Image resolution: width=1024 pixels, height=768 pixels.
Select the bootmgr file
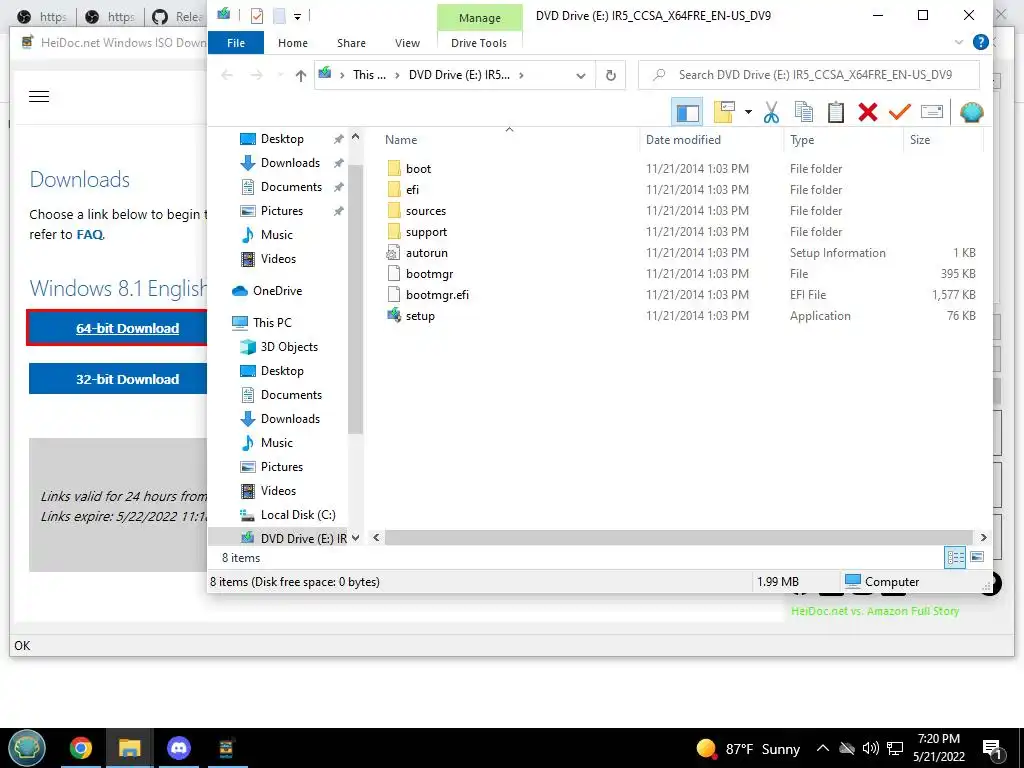point(429,274)
